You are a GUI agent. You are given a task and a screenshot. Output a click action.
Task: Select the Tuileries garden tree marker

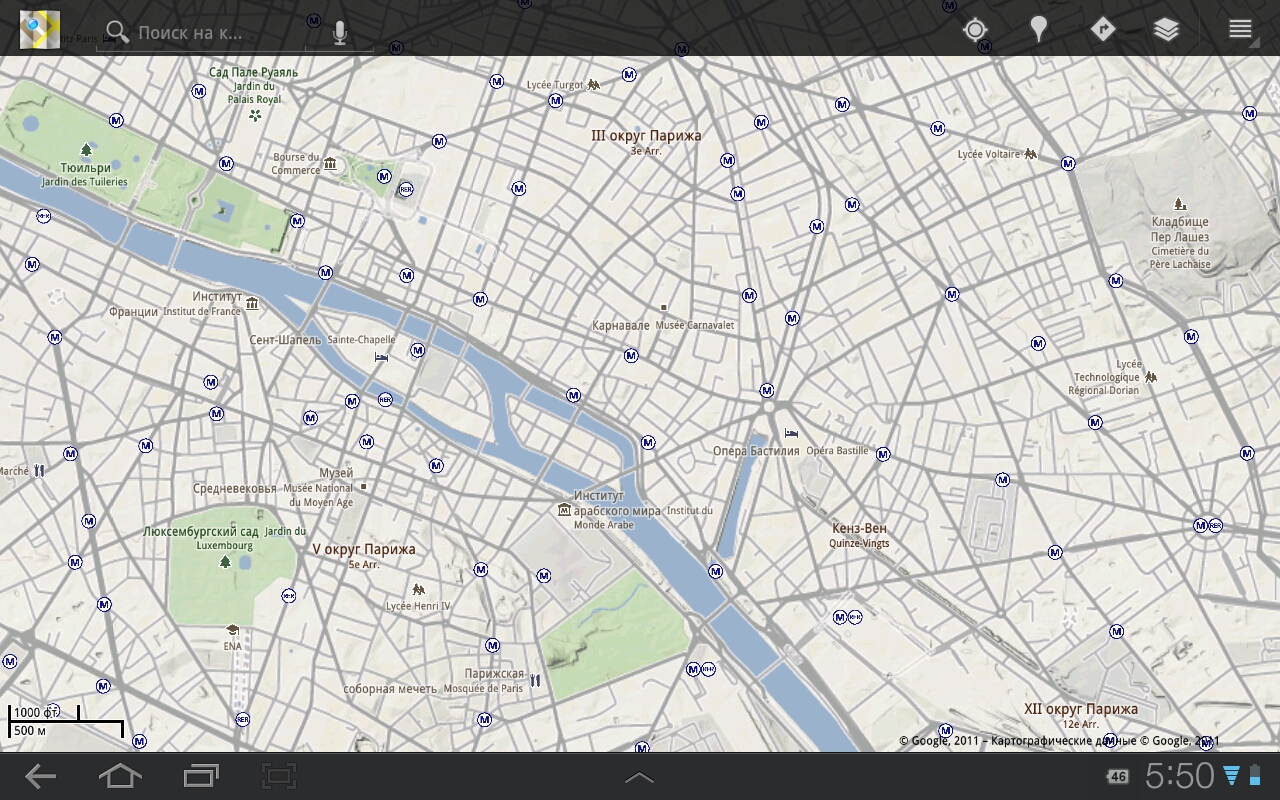(86, 150)
